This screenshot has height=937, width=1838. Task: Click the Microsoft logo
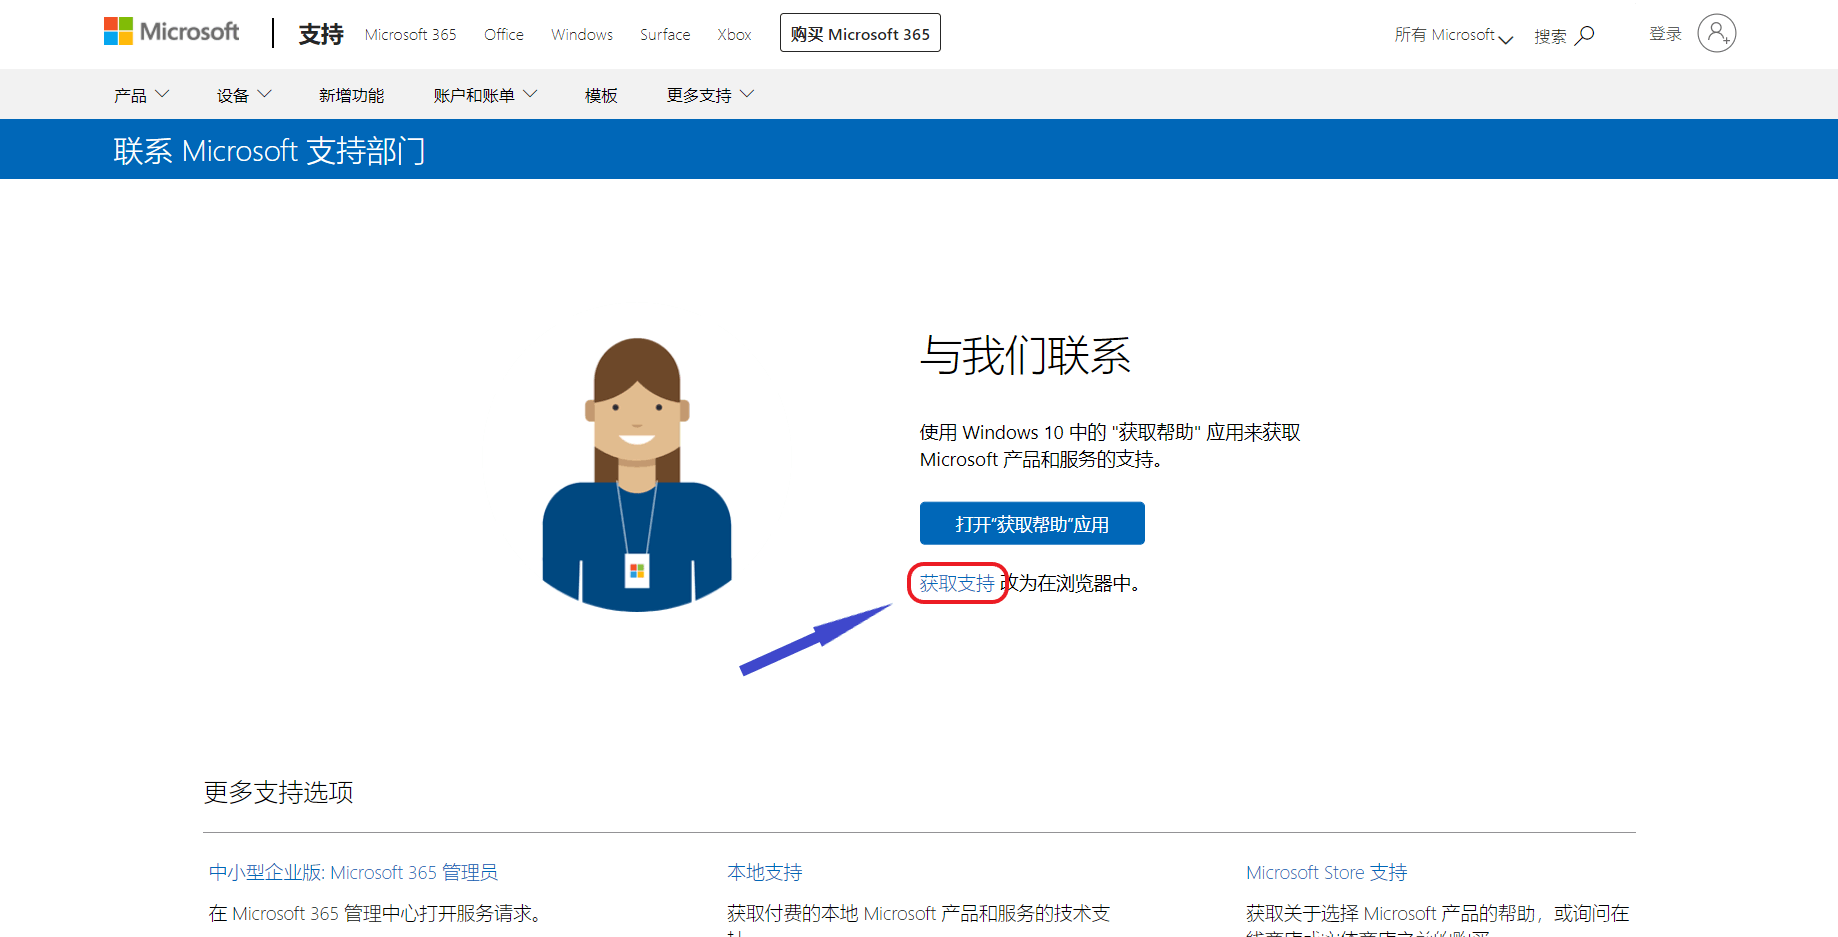pyautogui.click(x=171, y=32)
